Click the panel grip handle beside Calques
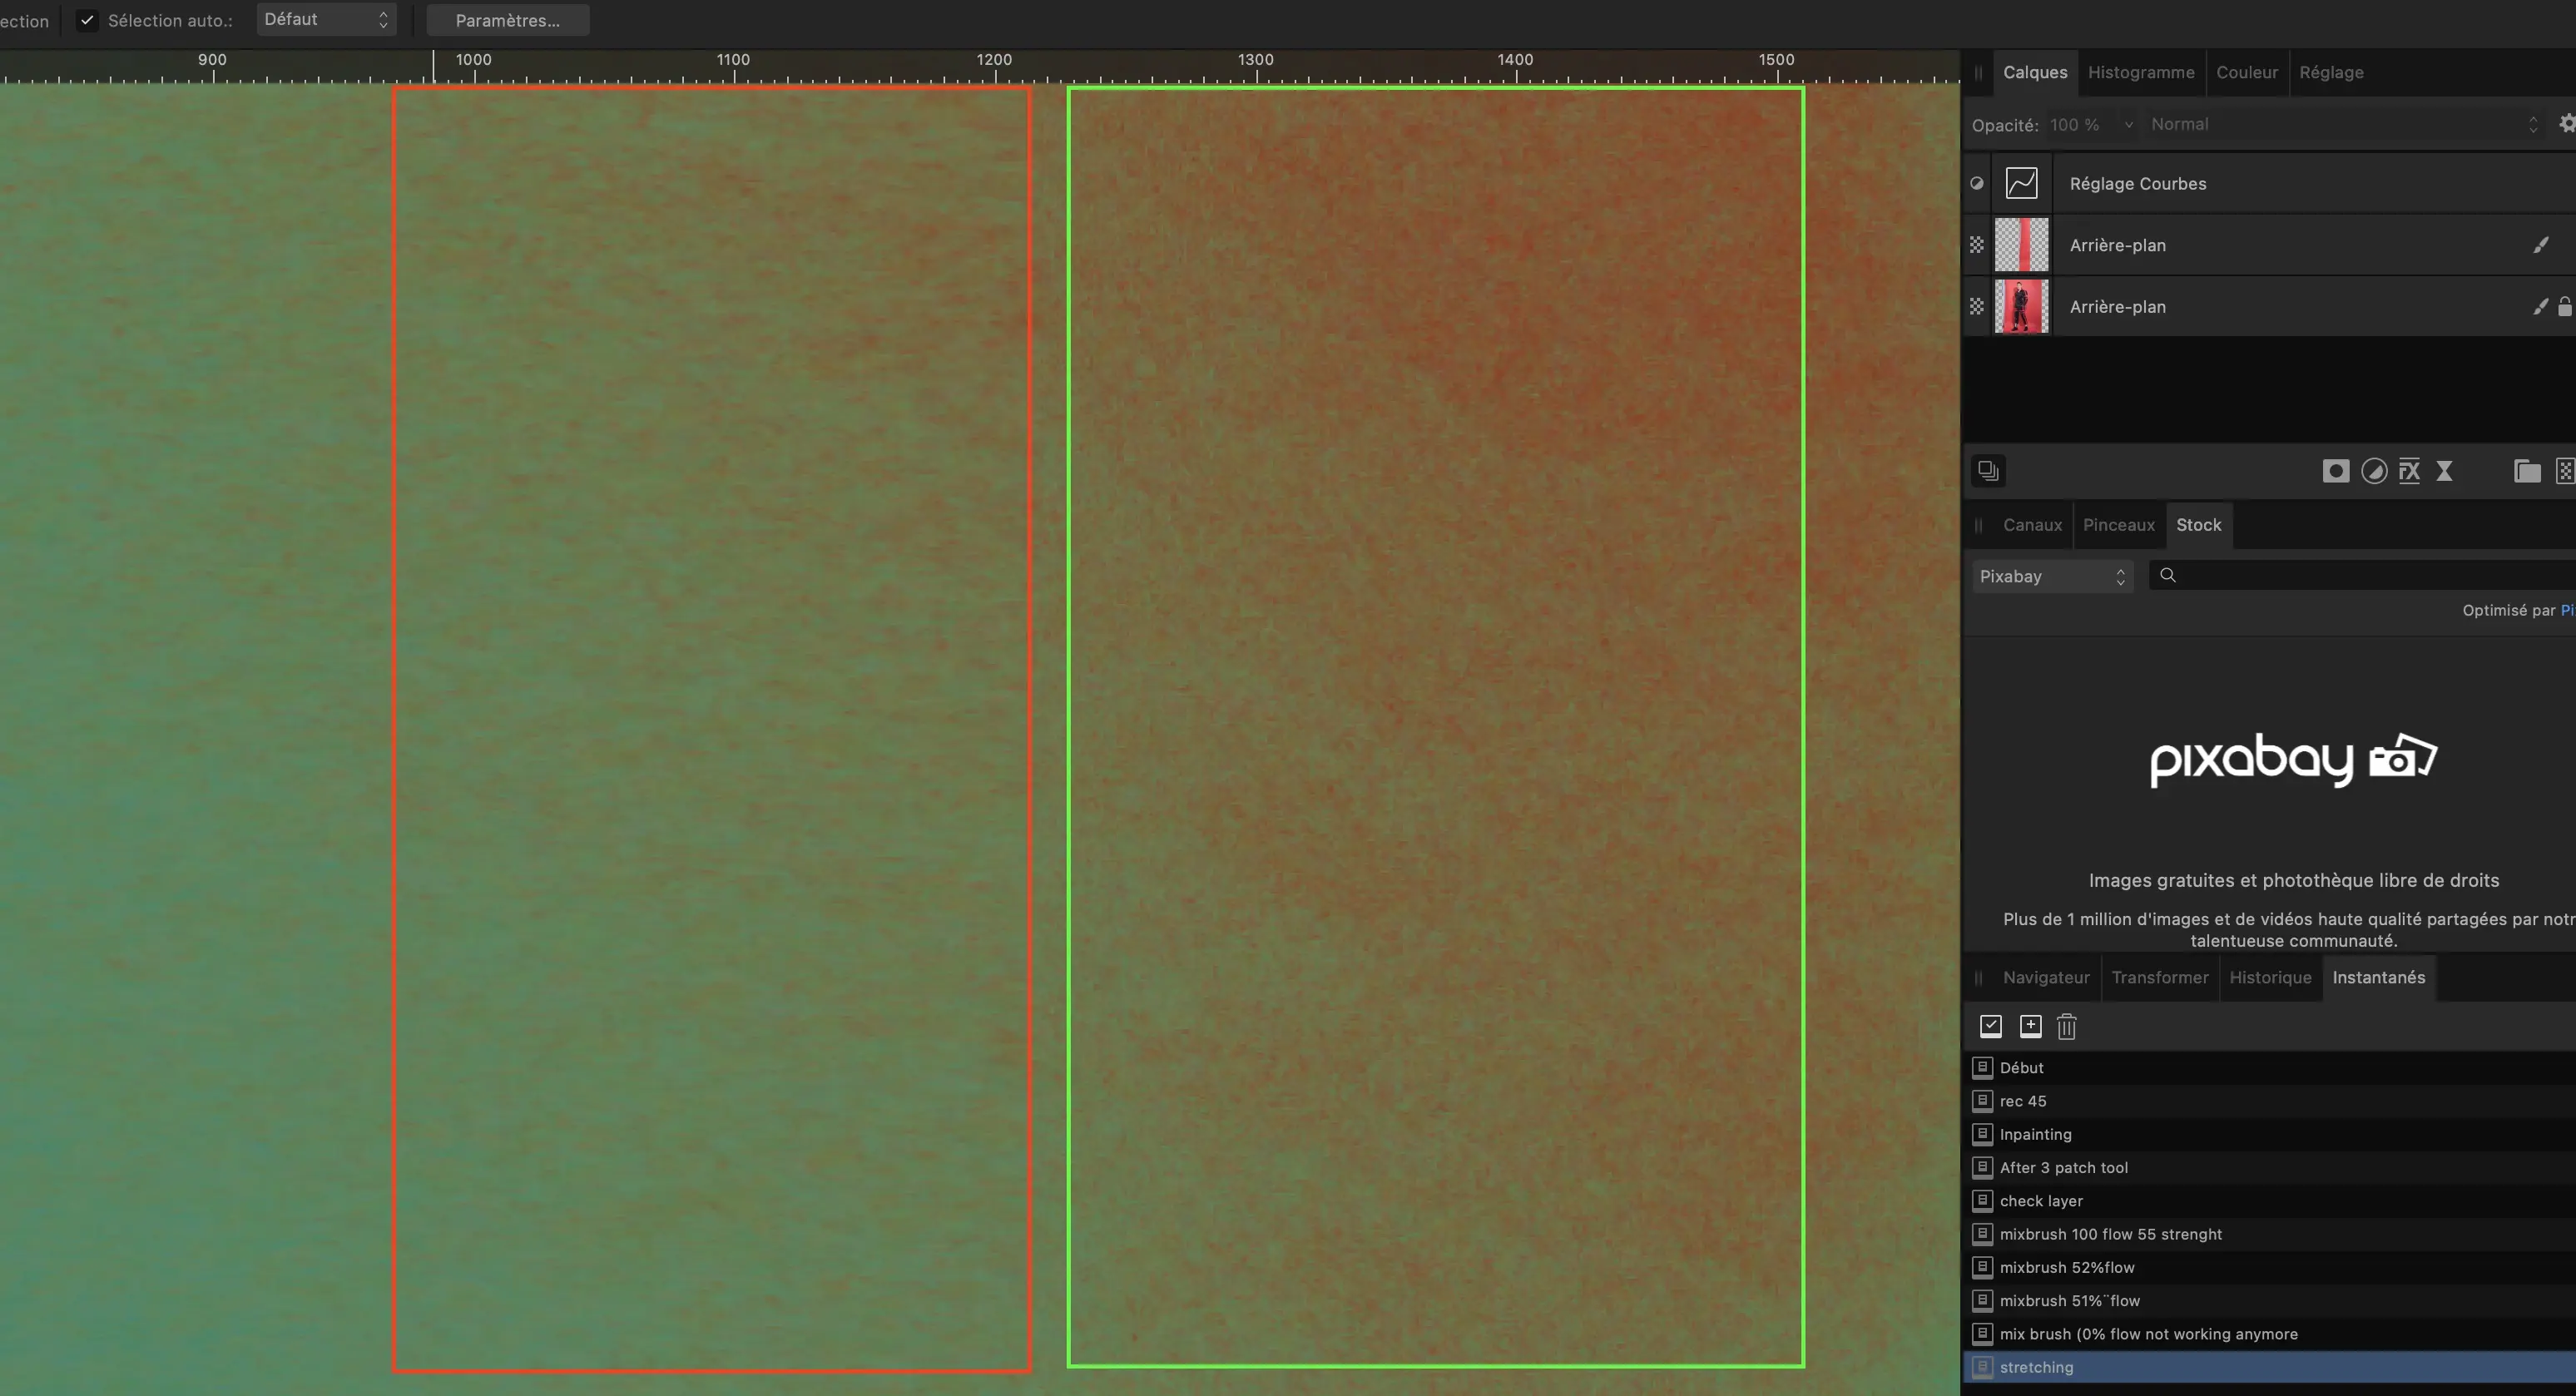 point(1978,72)
